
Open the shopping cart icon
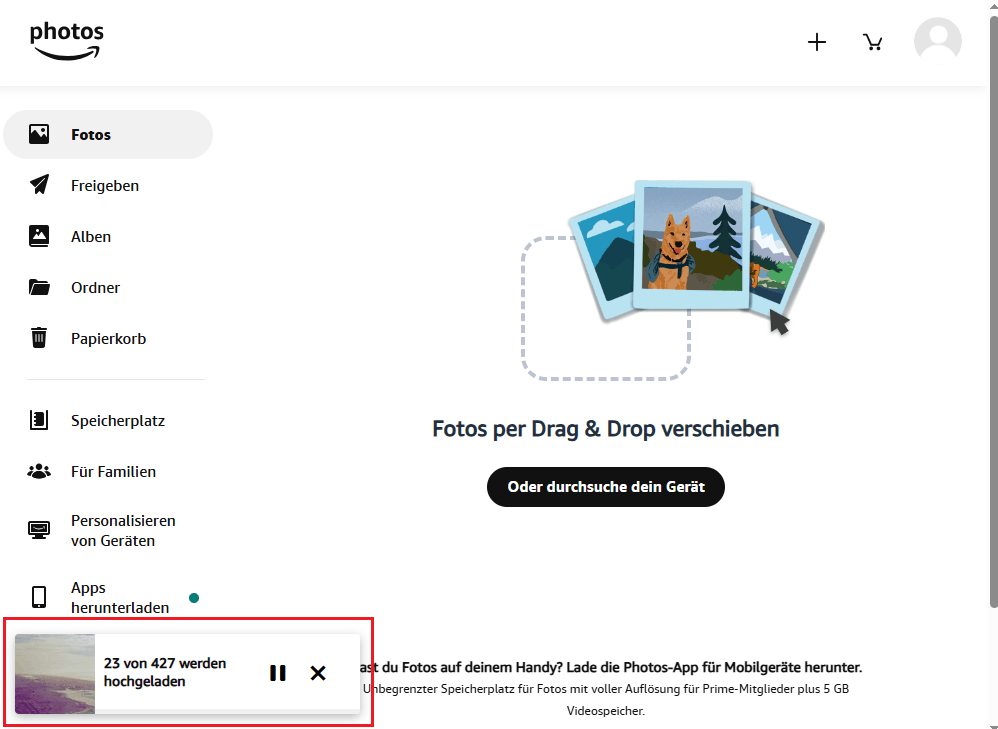click(x=873, y=43)
